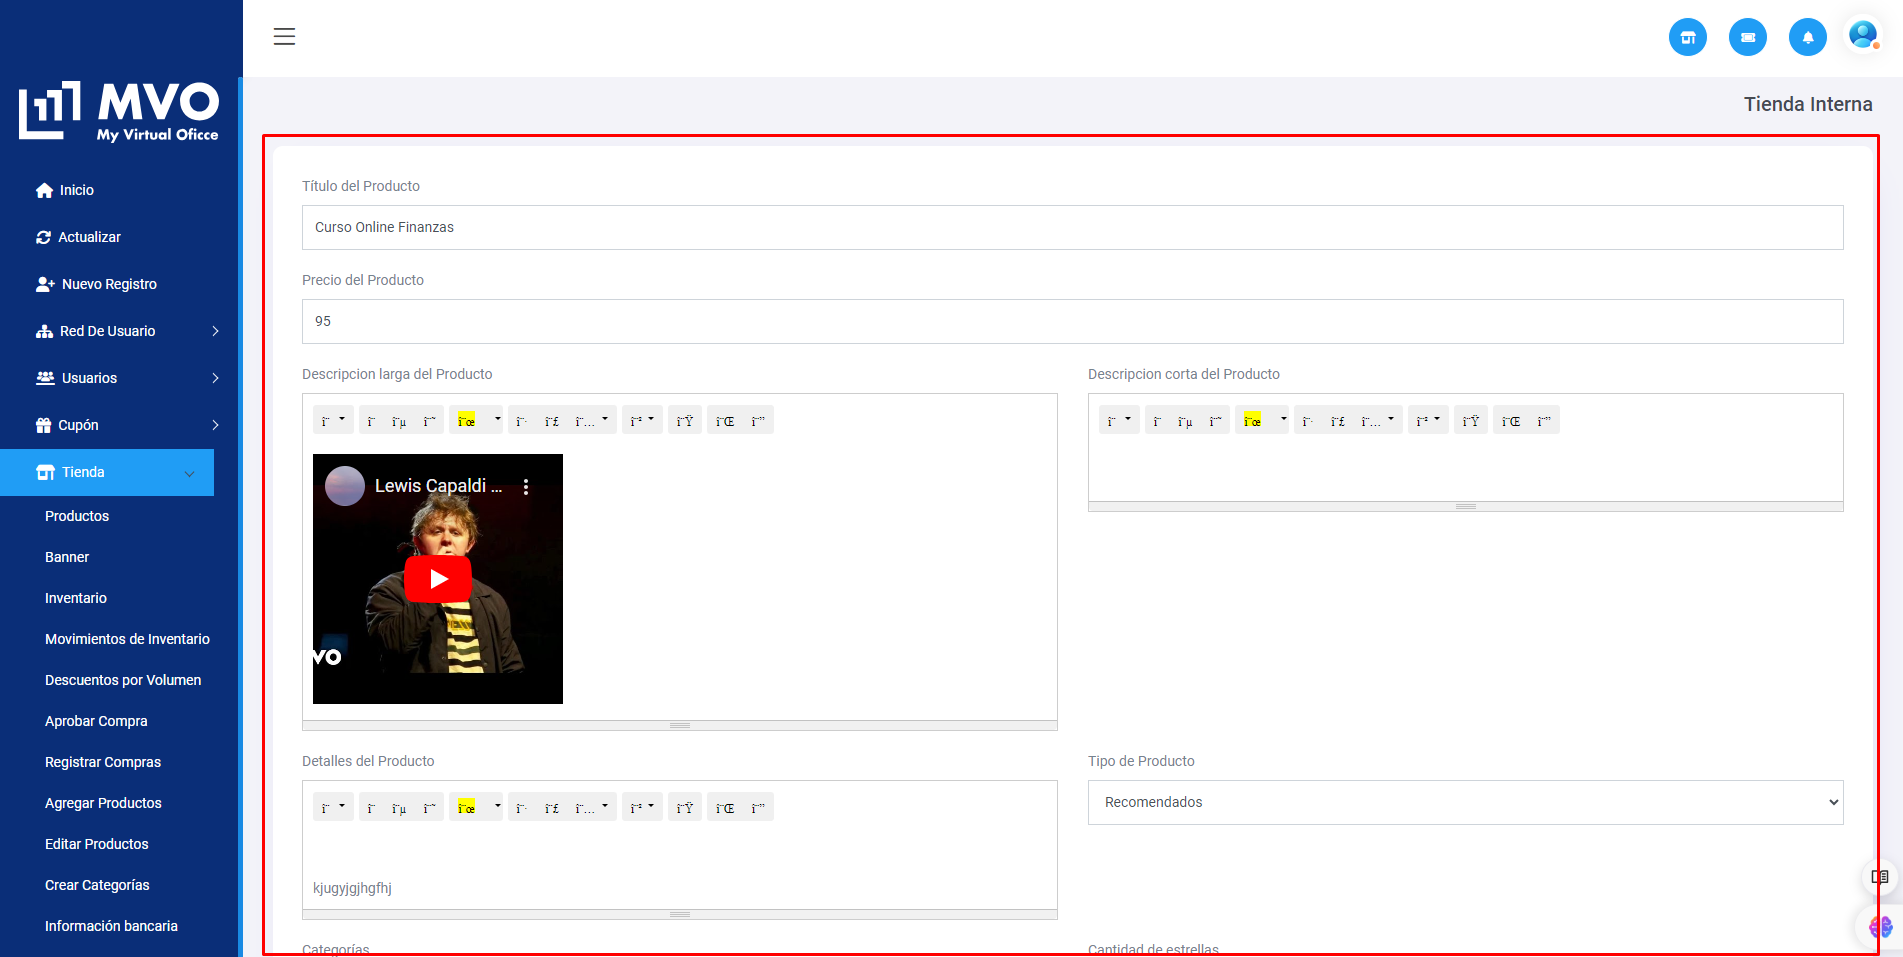
Task: Go to Productos in the Tienda menu
Action: click(77, 516)
